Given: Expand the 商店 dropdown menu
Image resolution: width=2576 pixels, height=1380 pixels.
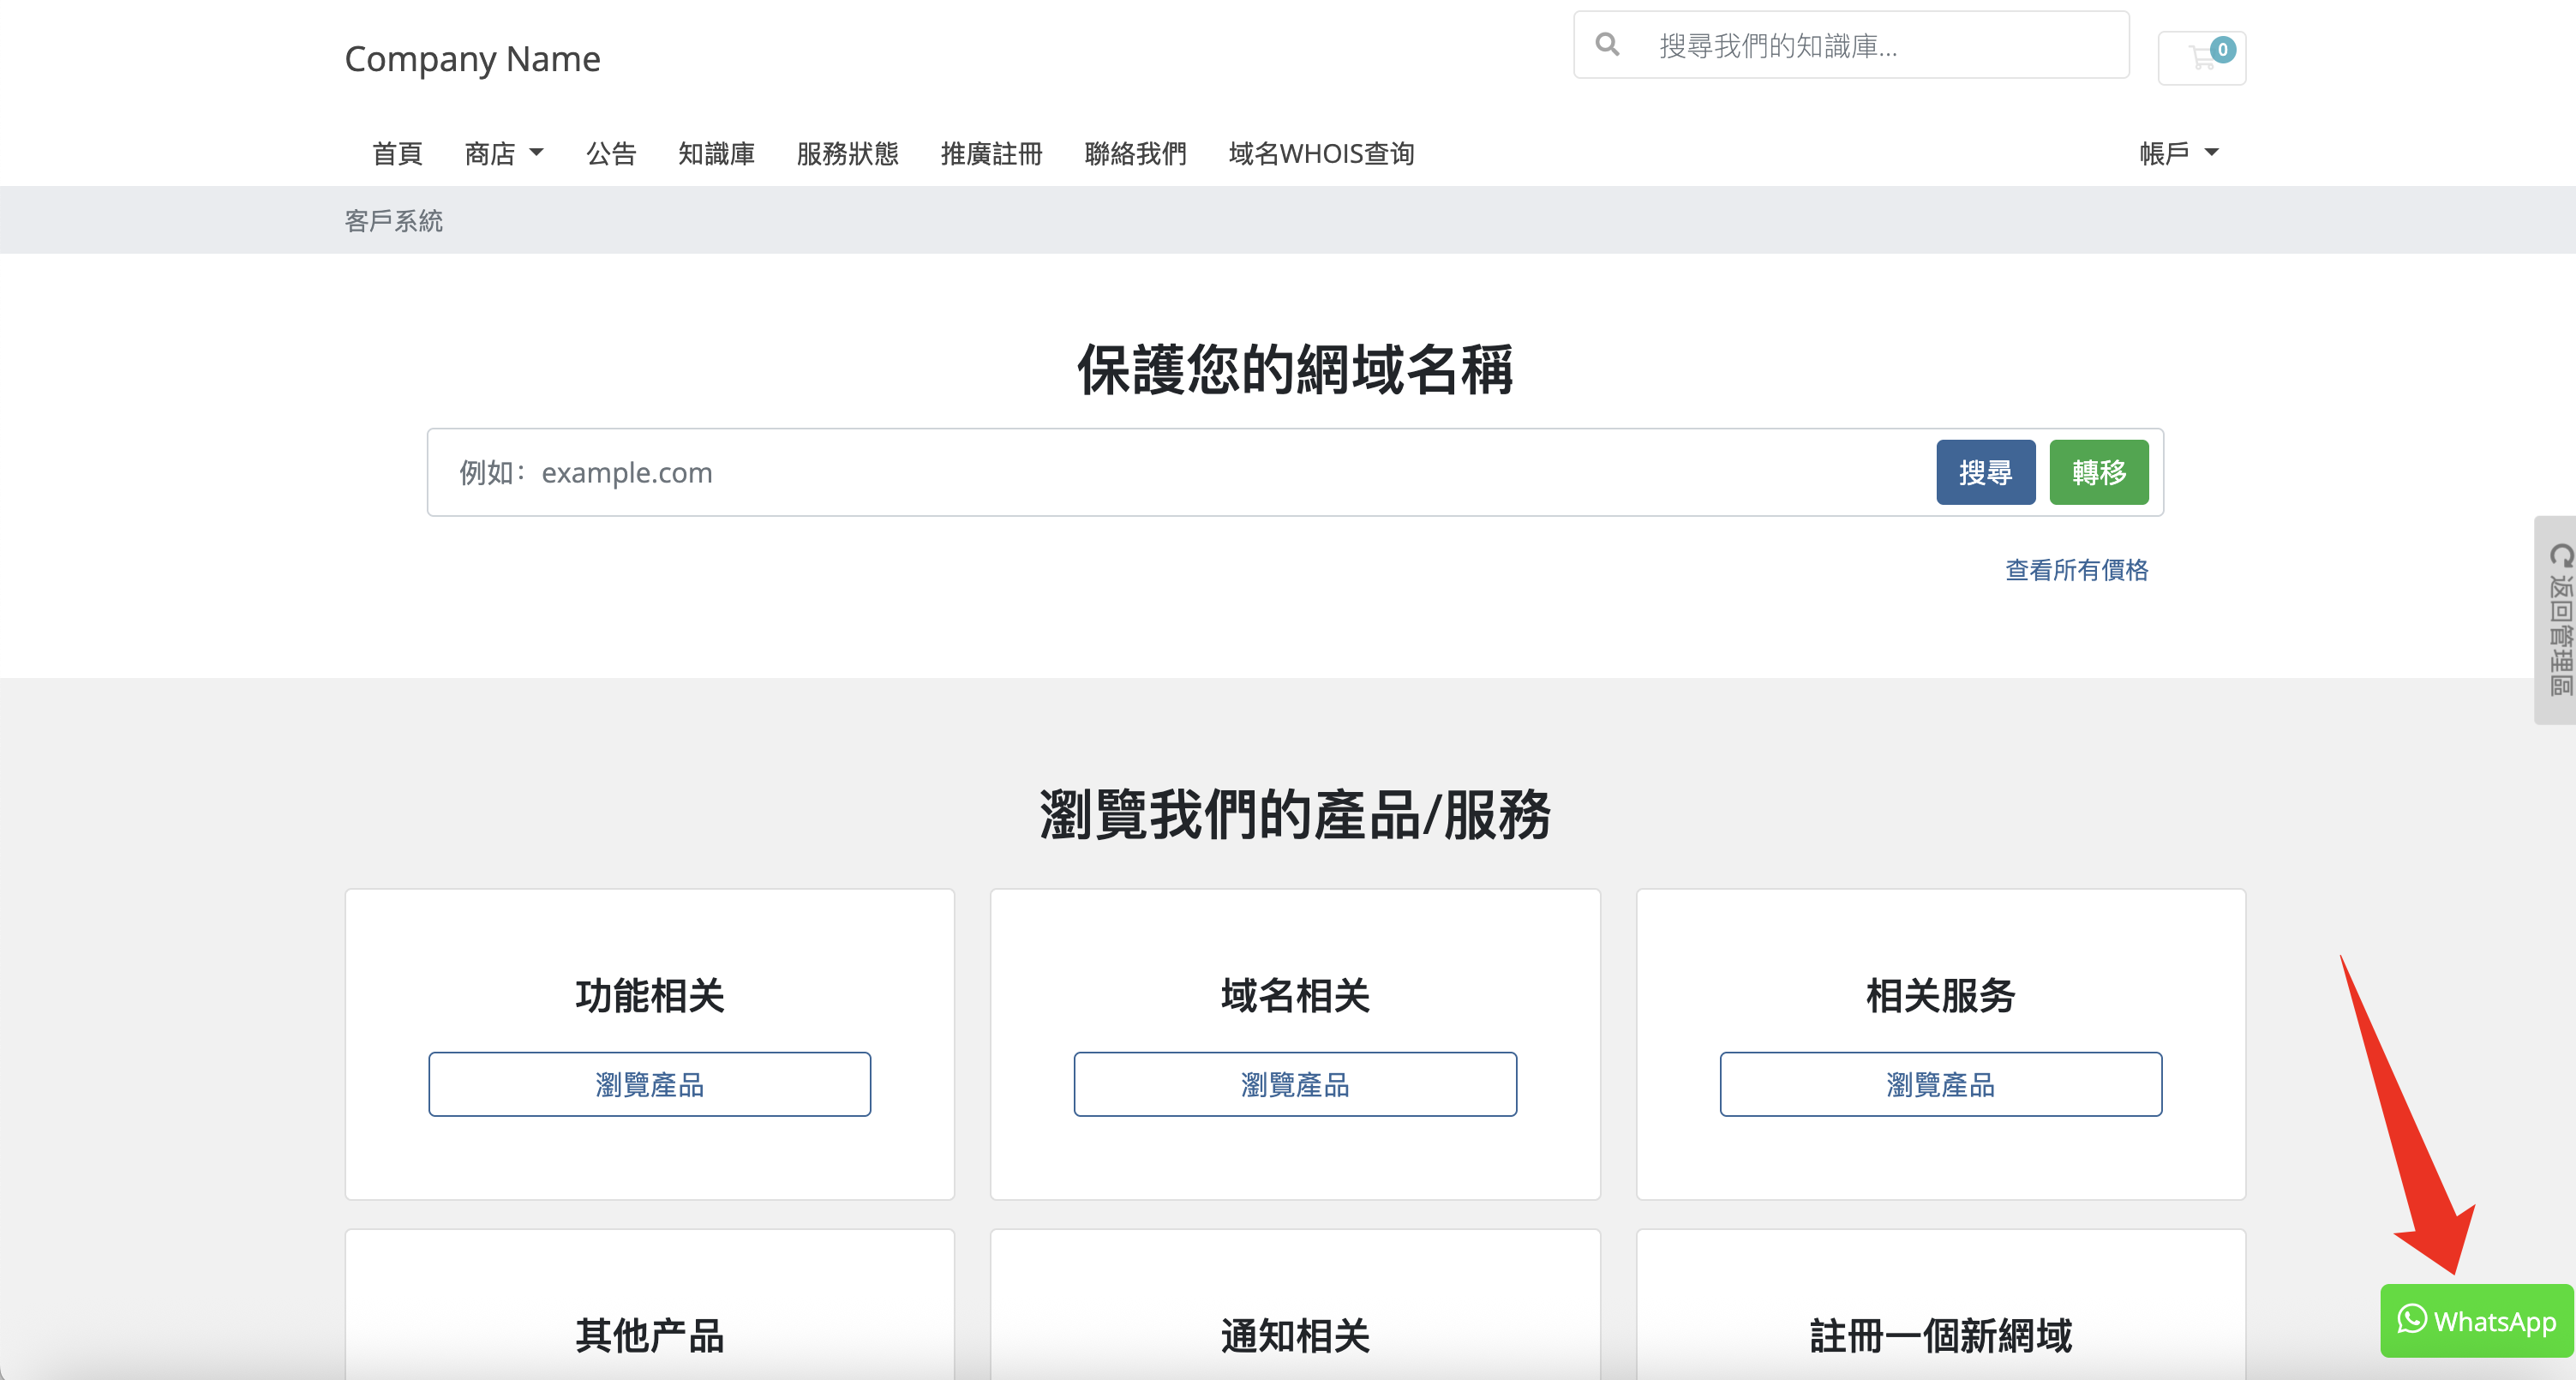Looking at the screenshot, I should (x=503, y=154).
